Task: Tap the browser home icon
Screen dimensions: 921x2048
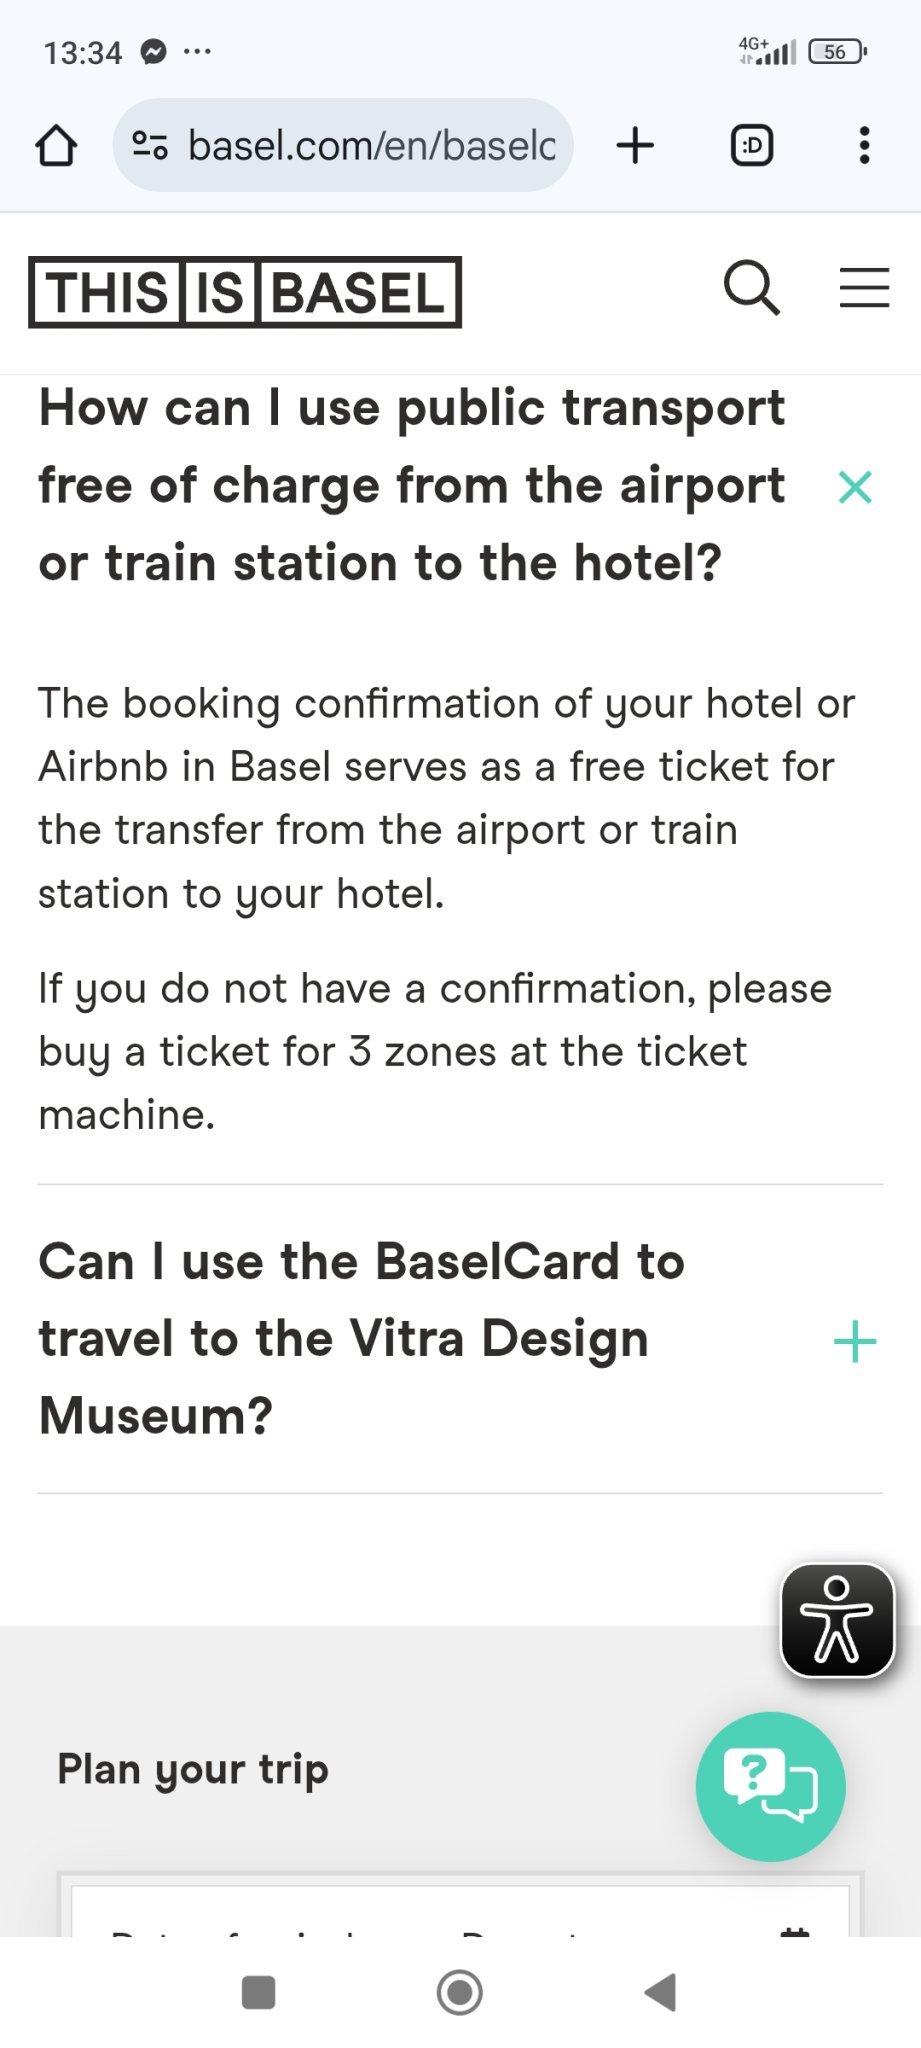Action: coord(56,146)
